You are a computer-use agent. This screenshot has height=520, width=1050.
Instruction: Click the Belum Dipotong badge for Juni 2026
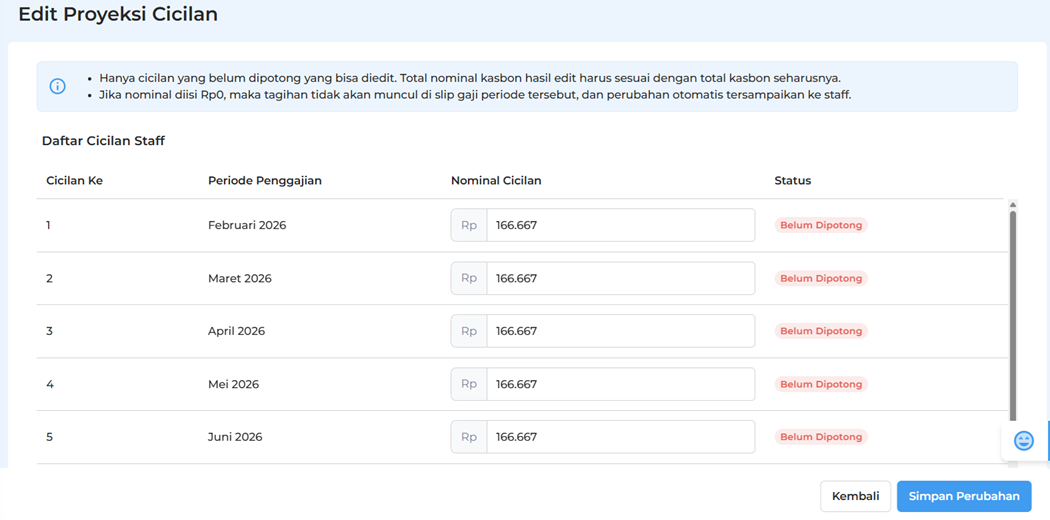tap(820, 437)
